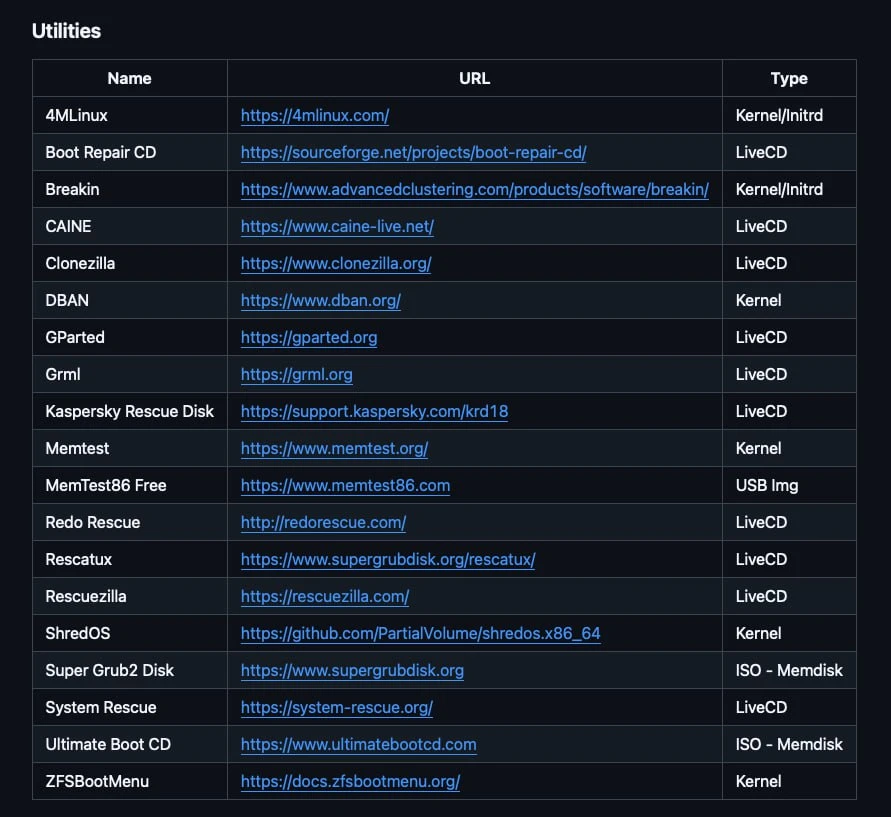The height and width of the screenshot is (817, 891).
Task: Open the memtest86.com link
Action: (x=345, y=486)
